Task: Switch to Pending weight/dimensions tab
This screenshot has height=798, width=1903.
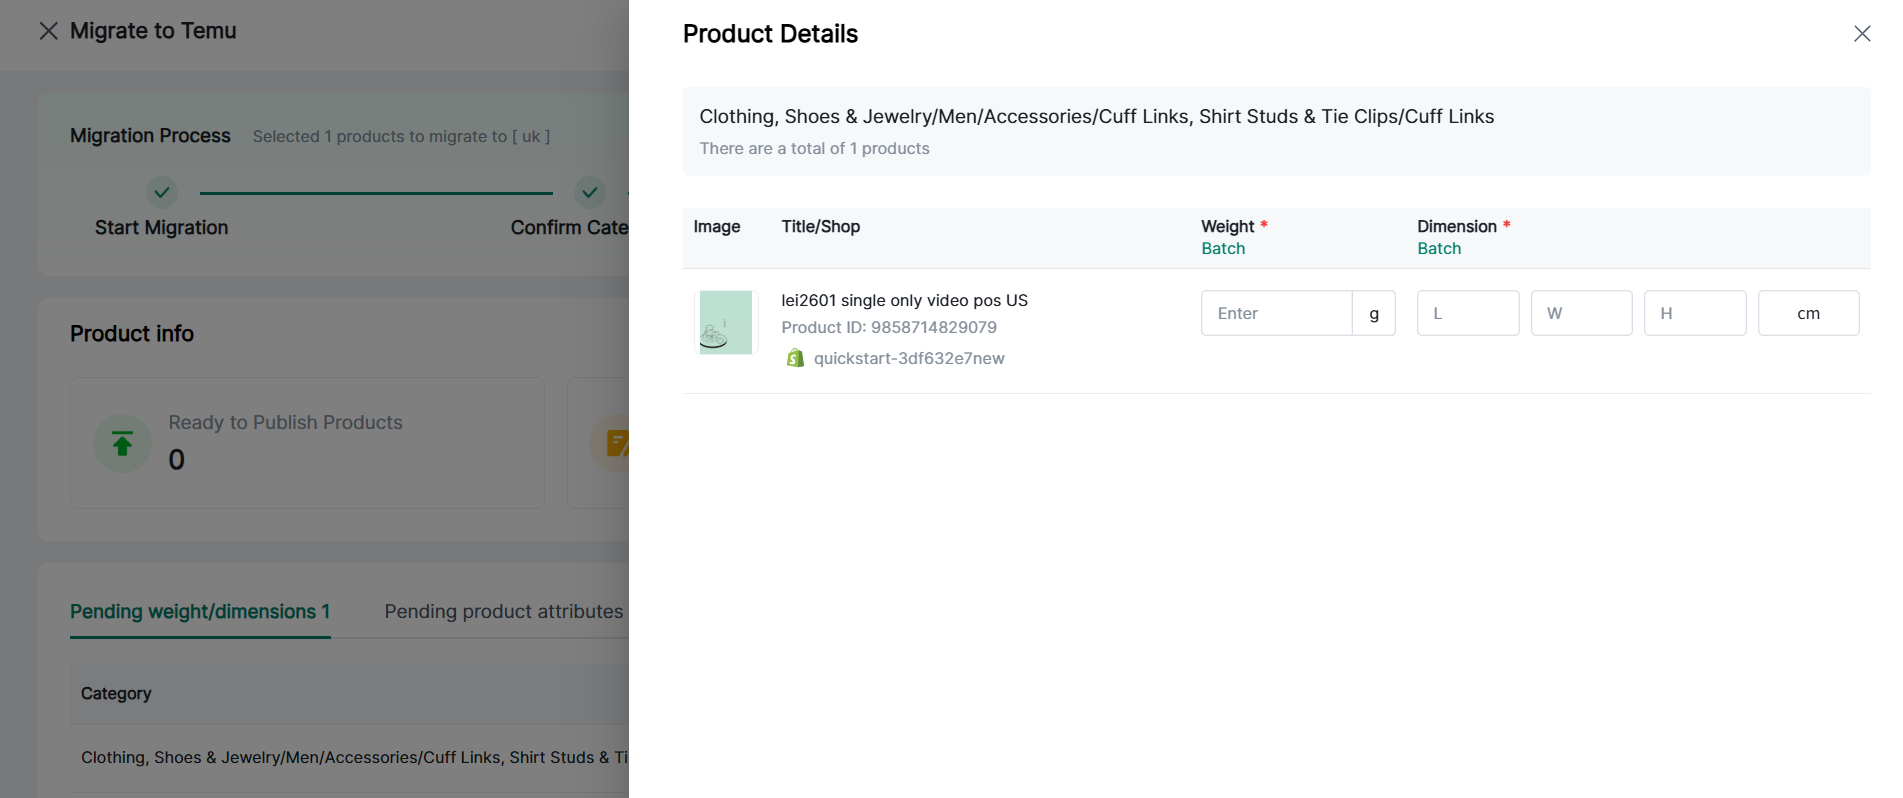Action: pyautogui.click(x=200, y=611)
